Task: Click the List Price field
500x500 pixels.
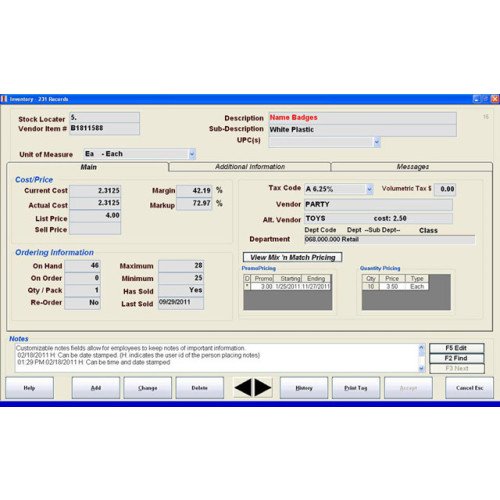Action: click(x=95, y=216)
